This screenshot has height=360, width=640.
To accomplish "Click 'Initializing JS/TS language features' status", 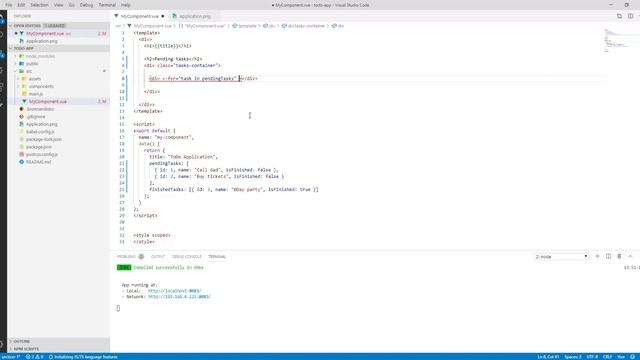I will coord(83,357).
